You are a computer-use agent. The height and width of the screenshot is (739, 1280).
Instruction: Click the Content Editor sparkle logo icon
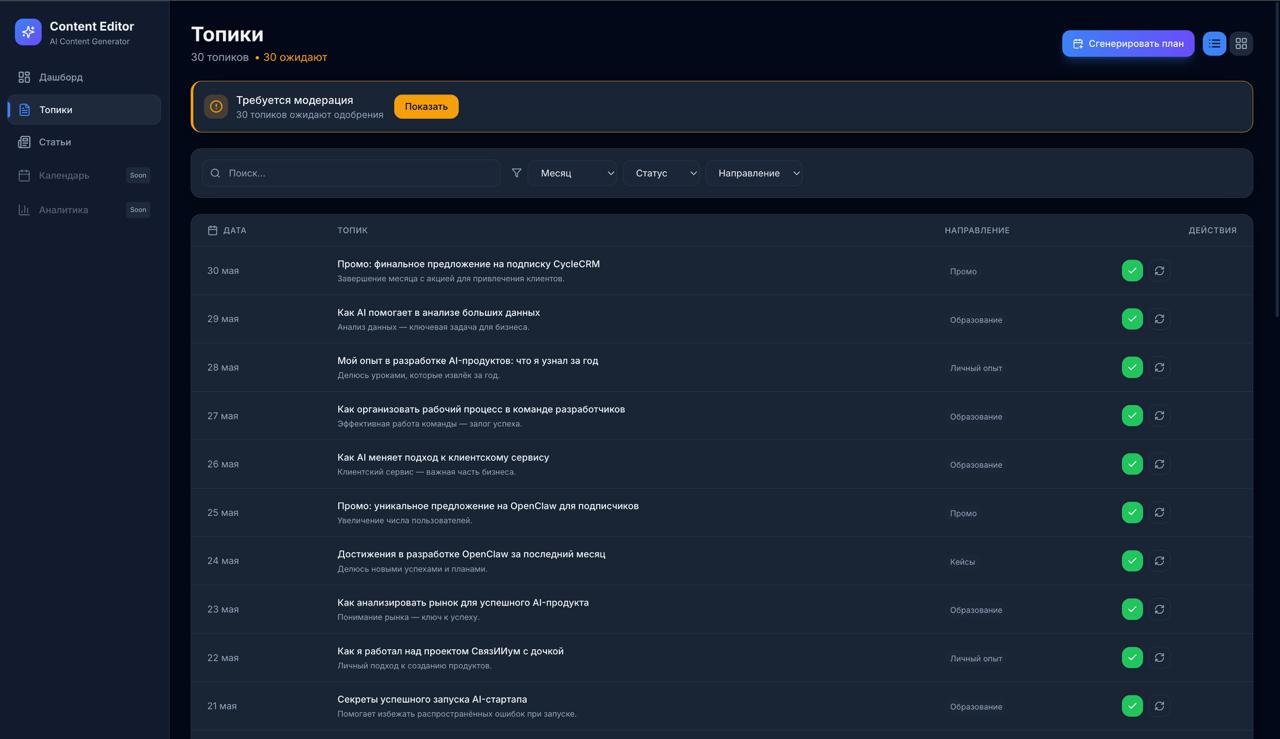pos(28,32)
